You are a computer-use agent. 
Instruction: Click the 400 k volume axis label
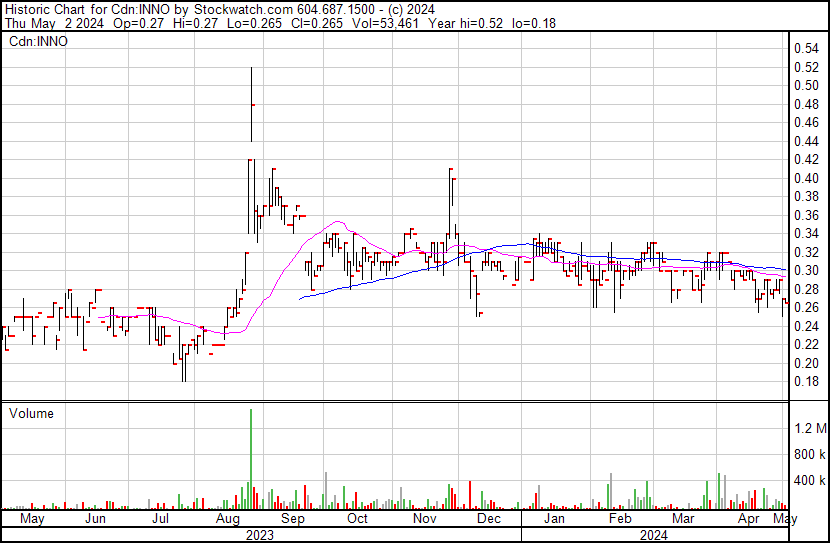coord(810,481)
